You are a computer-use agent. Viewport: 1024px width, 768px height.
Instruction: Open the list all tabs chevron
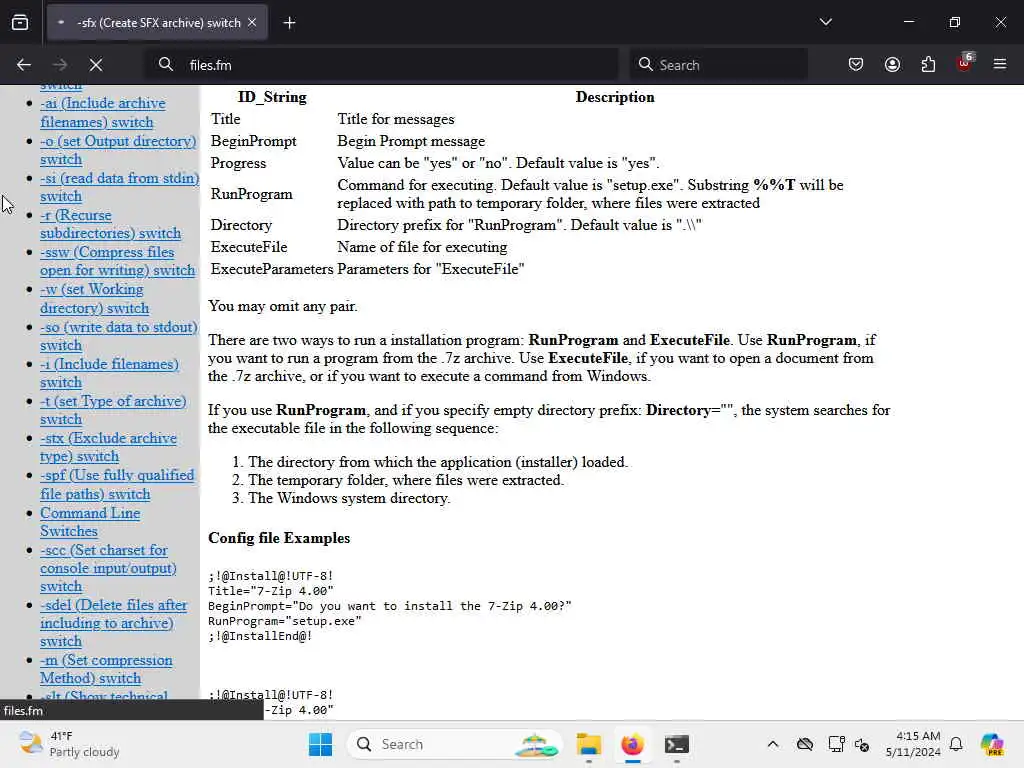tap(825, 22)
